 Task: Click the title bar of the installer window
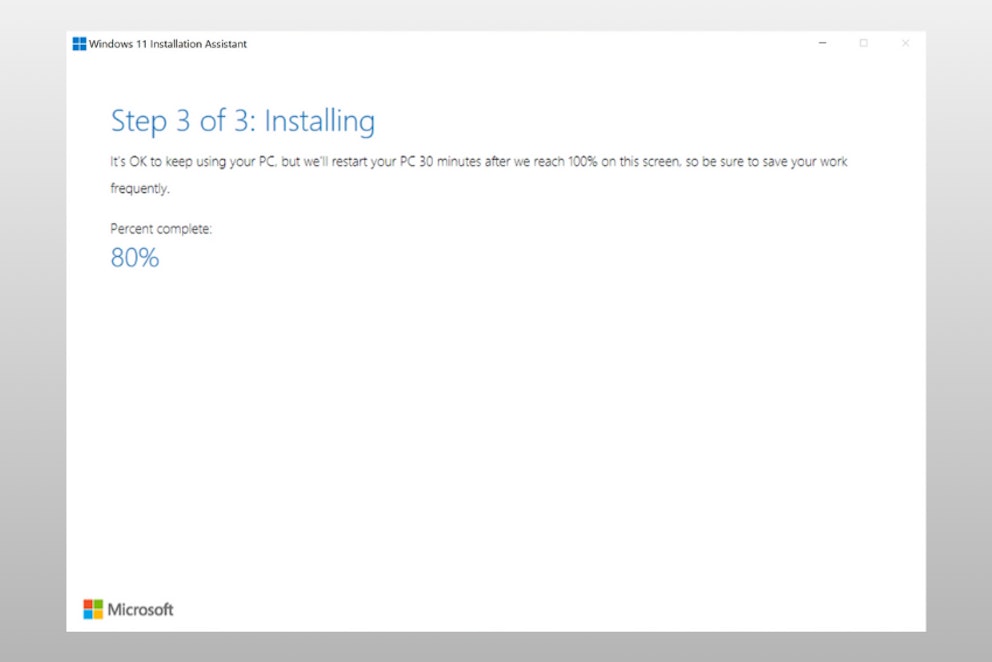[x=500, y=44]
